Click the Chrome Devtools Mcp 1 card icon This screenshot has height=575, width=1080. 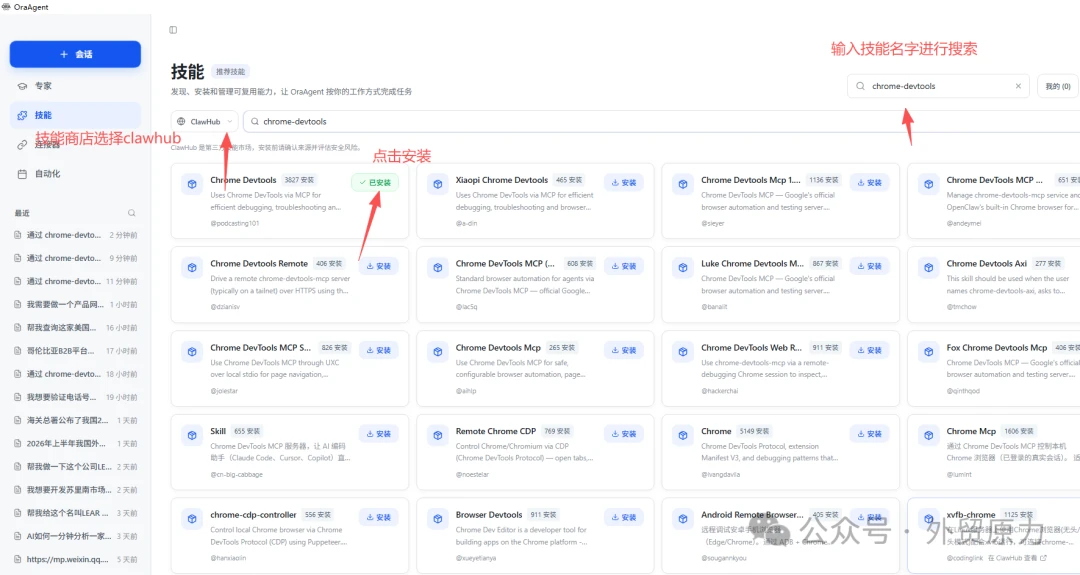point(683,184)
